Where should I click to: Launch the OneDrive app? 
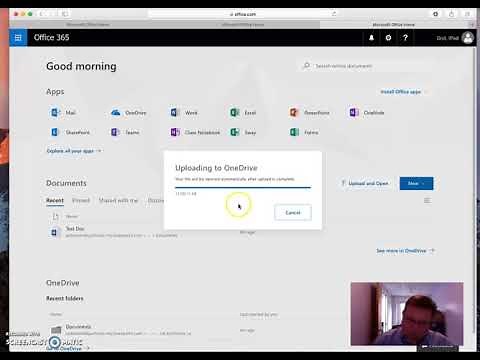coord(129,113)
